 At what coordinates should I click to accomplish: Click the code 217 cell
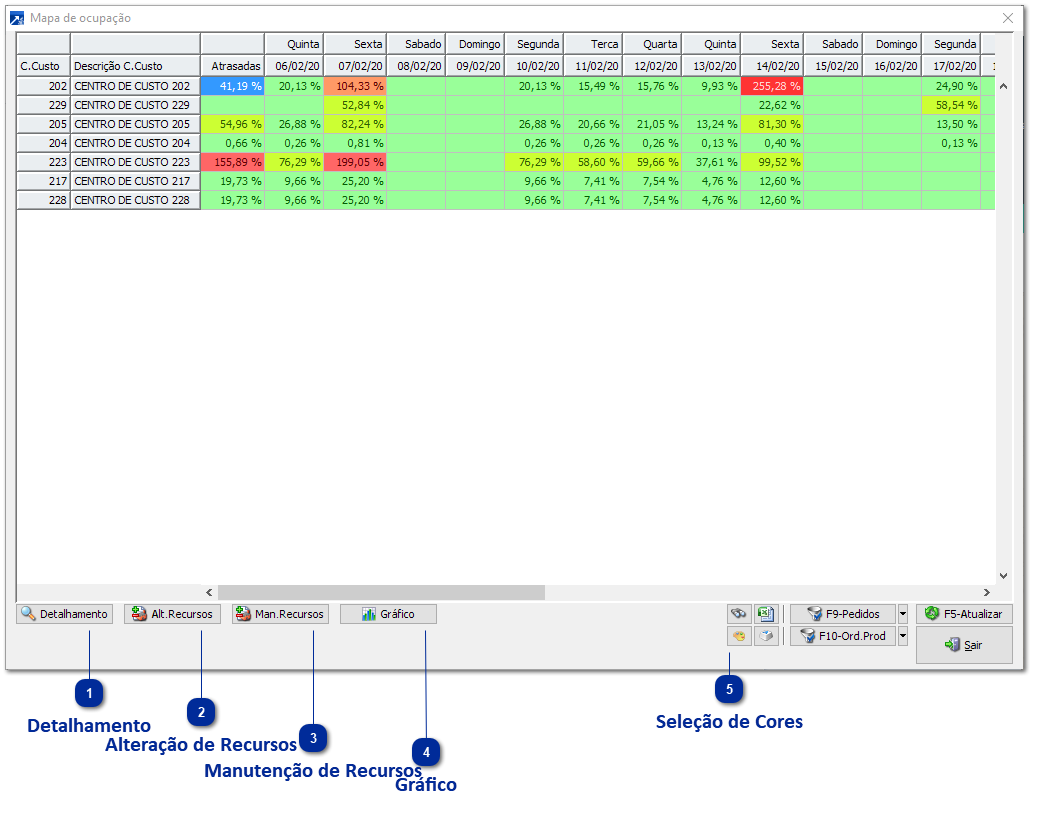[44, 181]
